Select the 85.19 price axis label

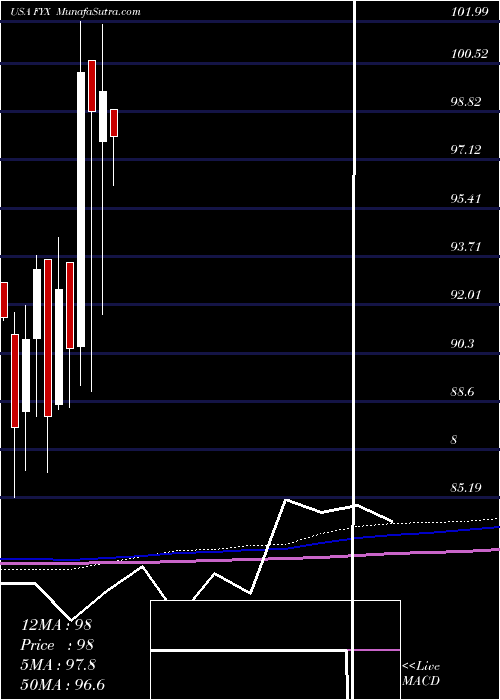(466, 488)
